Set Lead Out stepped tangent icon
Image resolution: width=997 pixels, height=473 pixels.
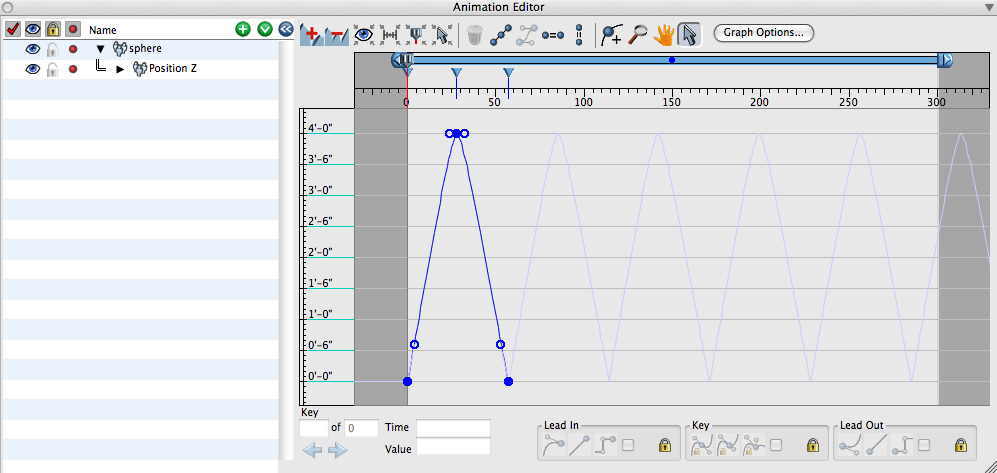pyautogui.click(x=900, y=445)
